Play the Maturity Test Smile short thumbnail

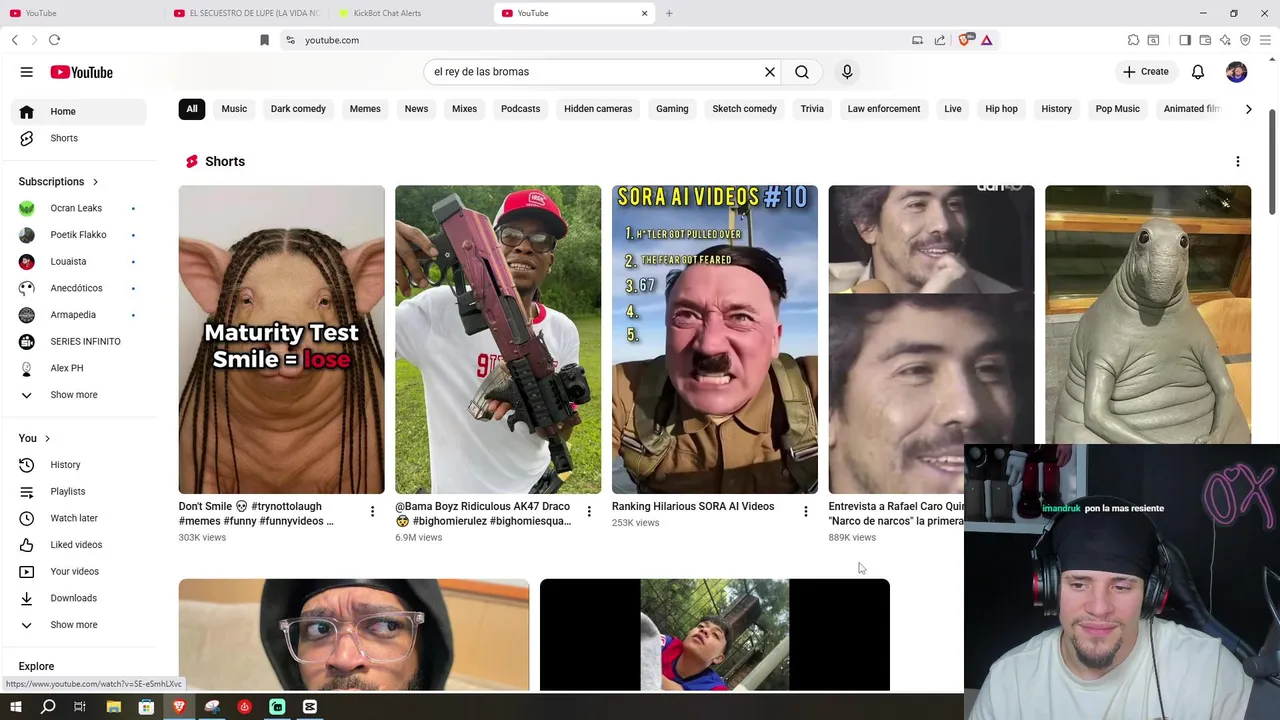click(x=281, y=339)
